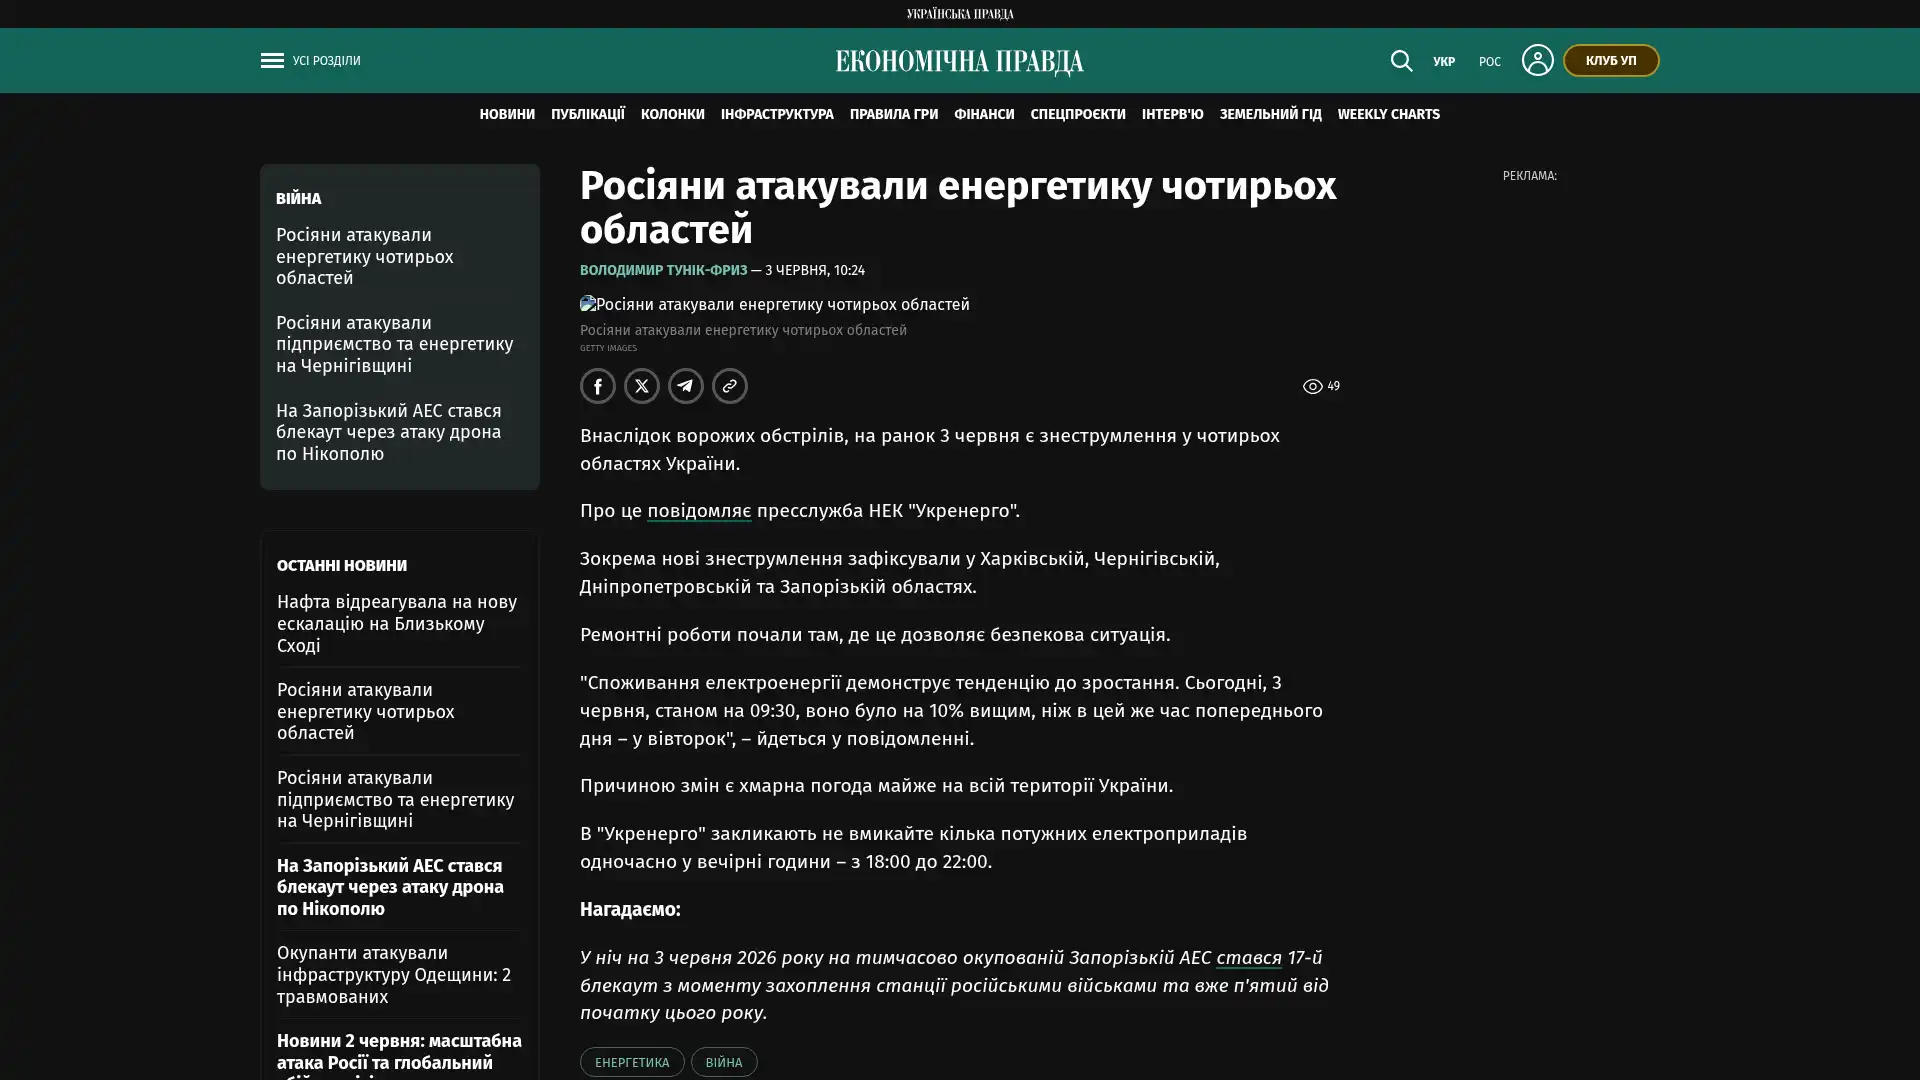Image resolution: width=1920 pixels, height=1080 pixels.
Task: Share article on X (Twitter)
Action: 642,386
